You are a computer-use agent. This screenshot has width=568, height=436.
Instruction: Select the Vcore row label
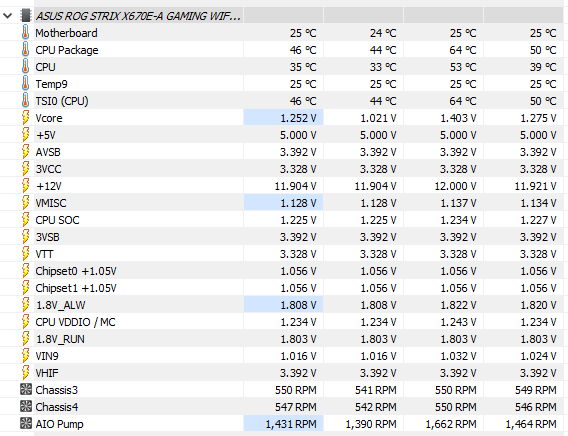pos(49,118)
